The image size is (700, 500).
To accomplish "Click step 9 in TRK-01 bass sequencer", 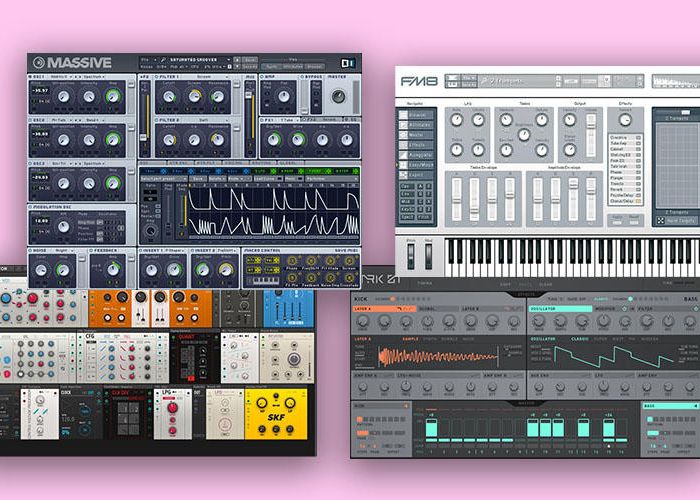I will (533, 429).
